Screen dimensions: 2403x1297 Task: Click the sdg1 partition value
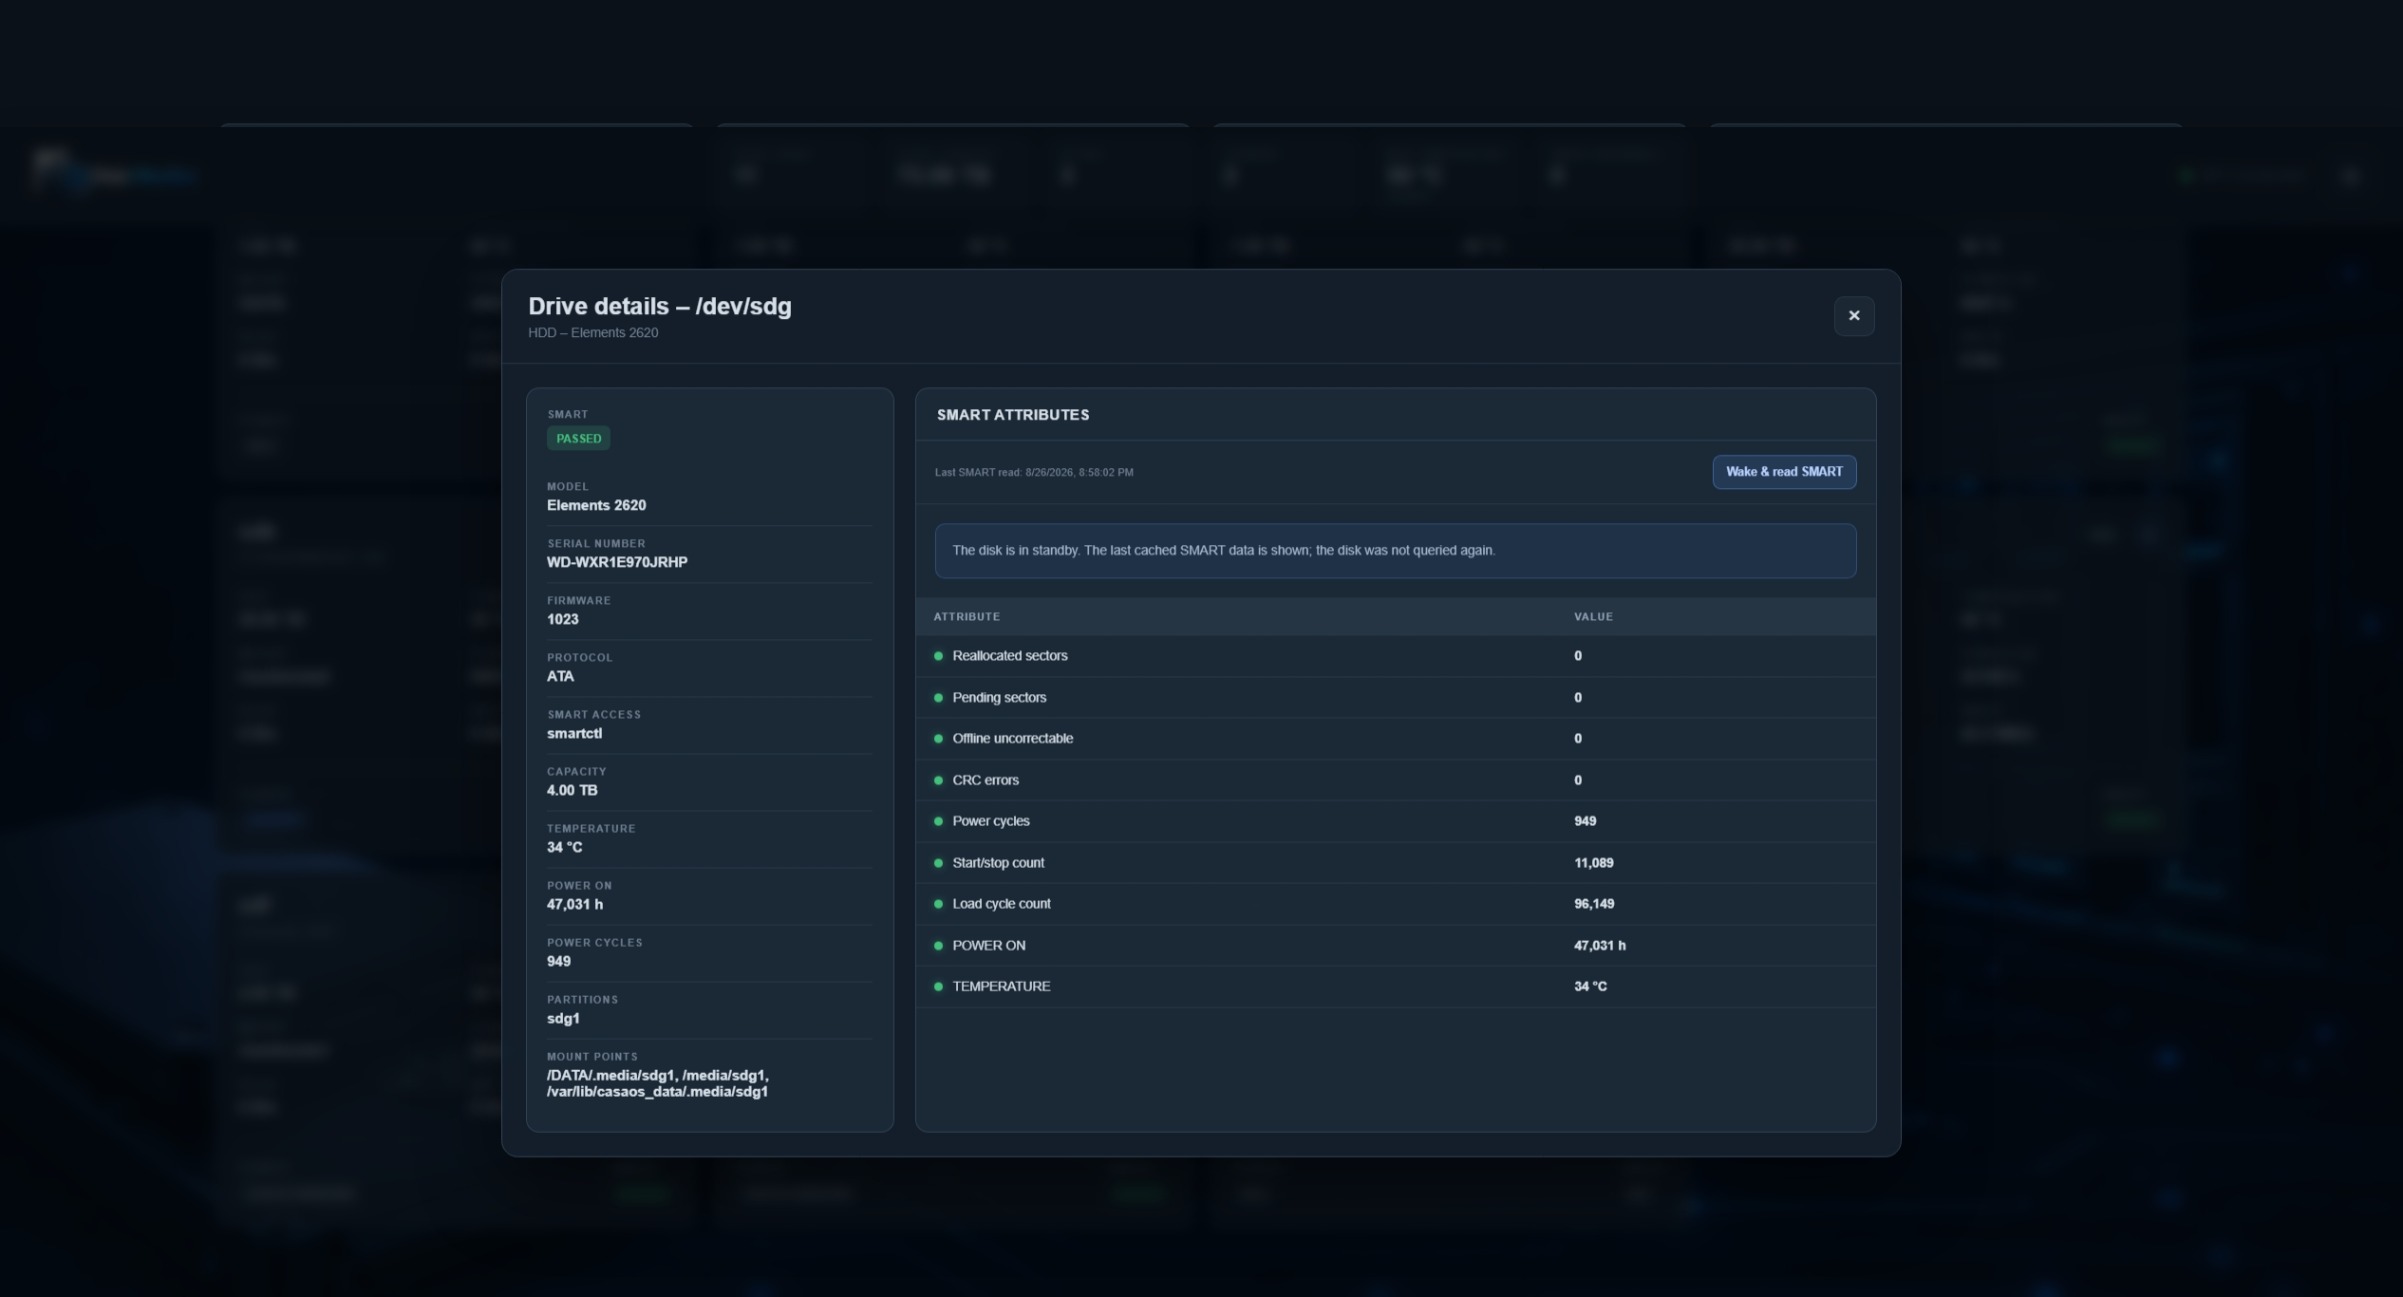(x=563, y=1019)
